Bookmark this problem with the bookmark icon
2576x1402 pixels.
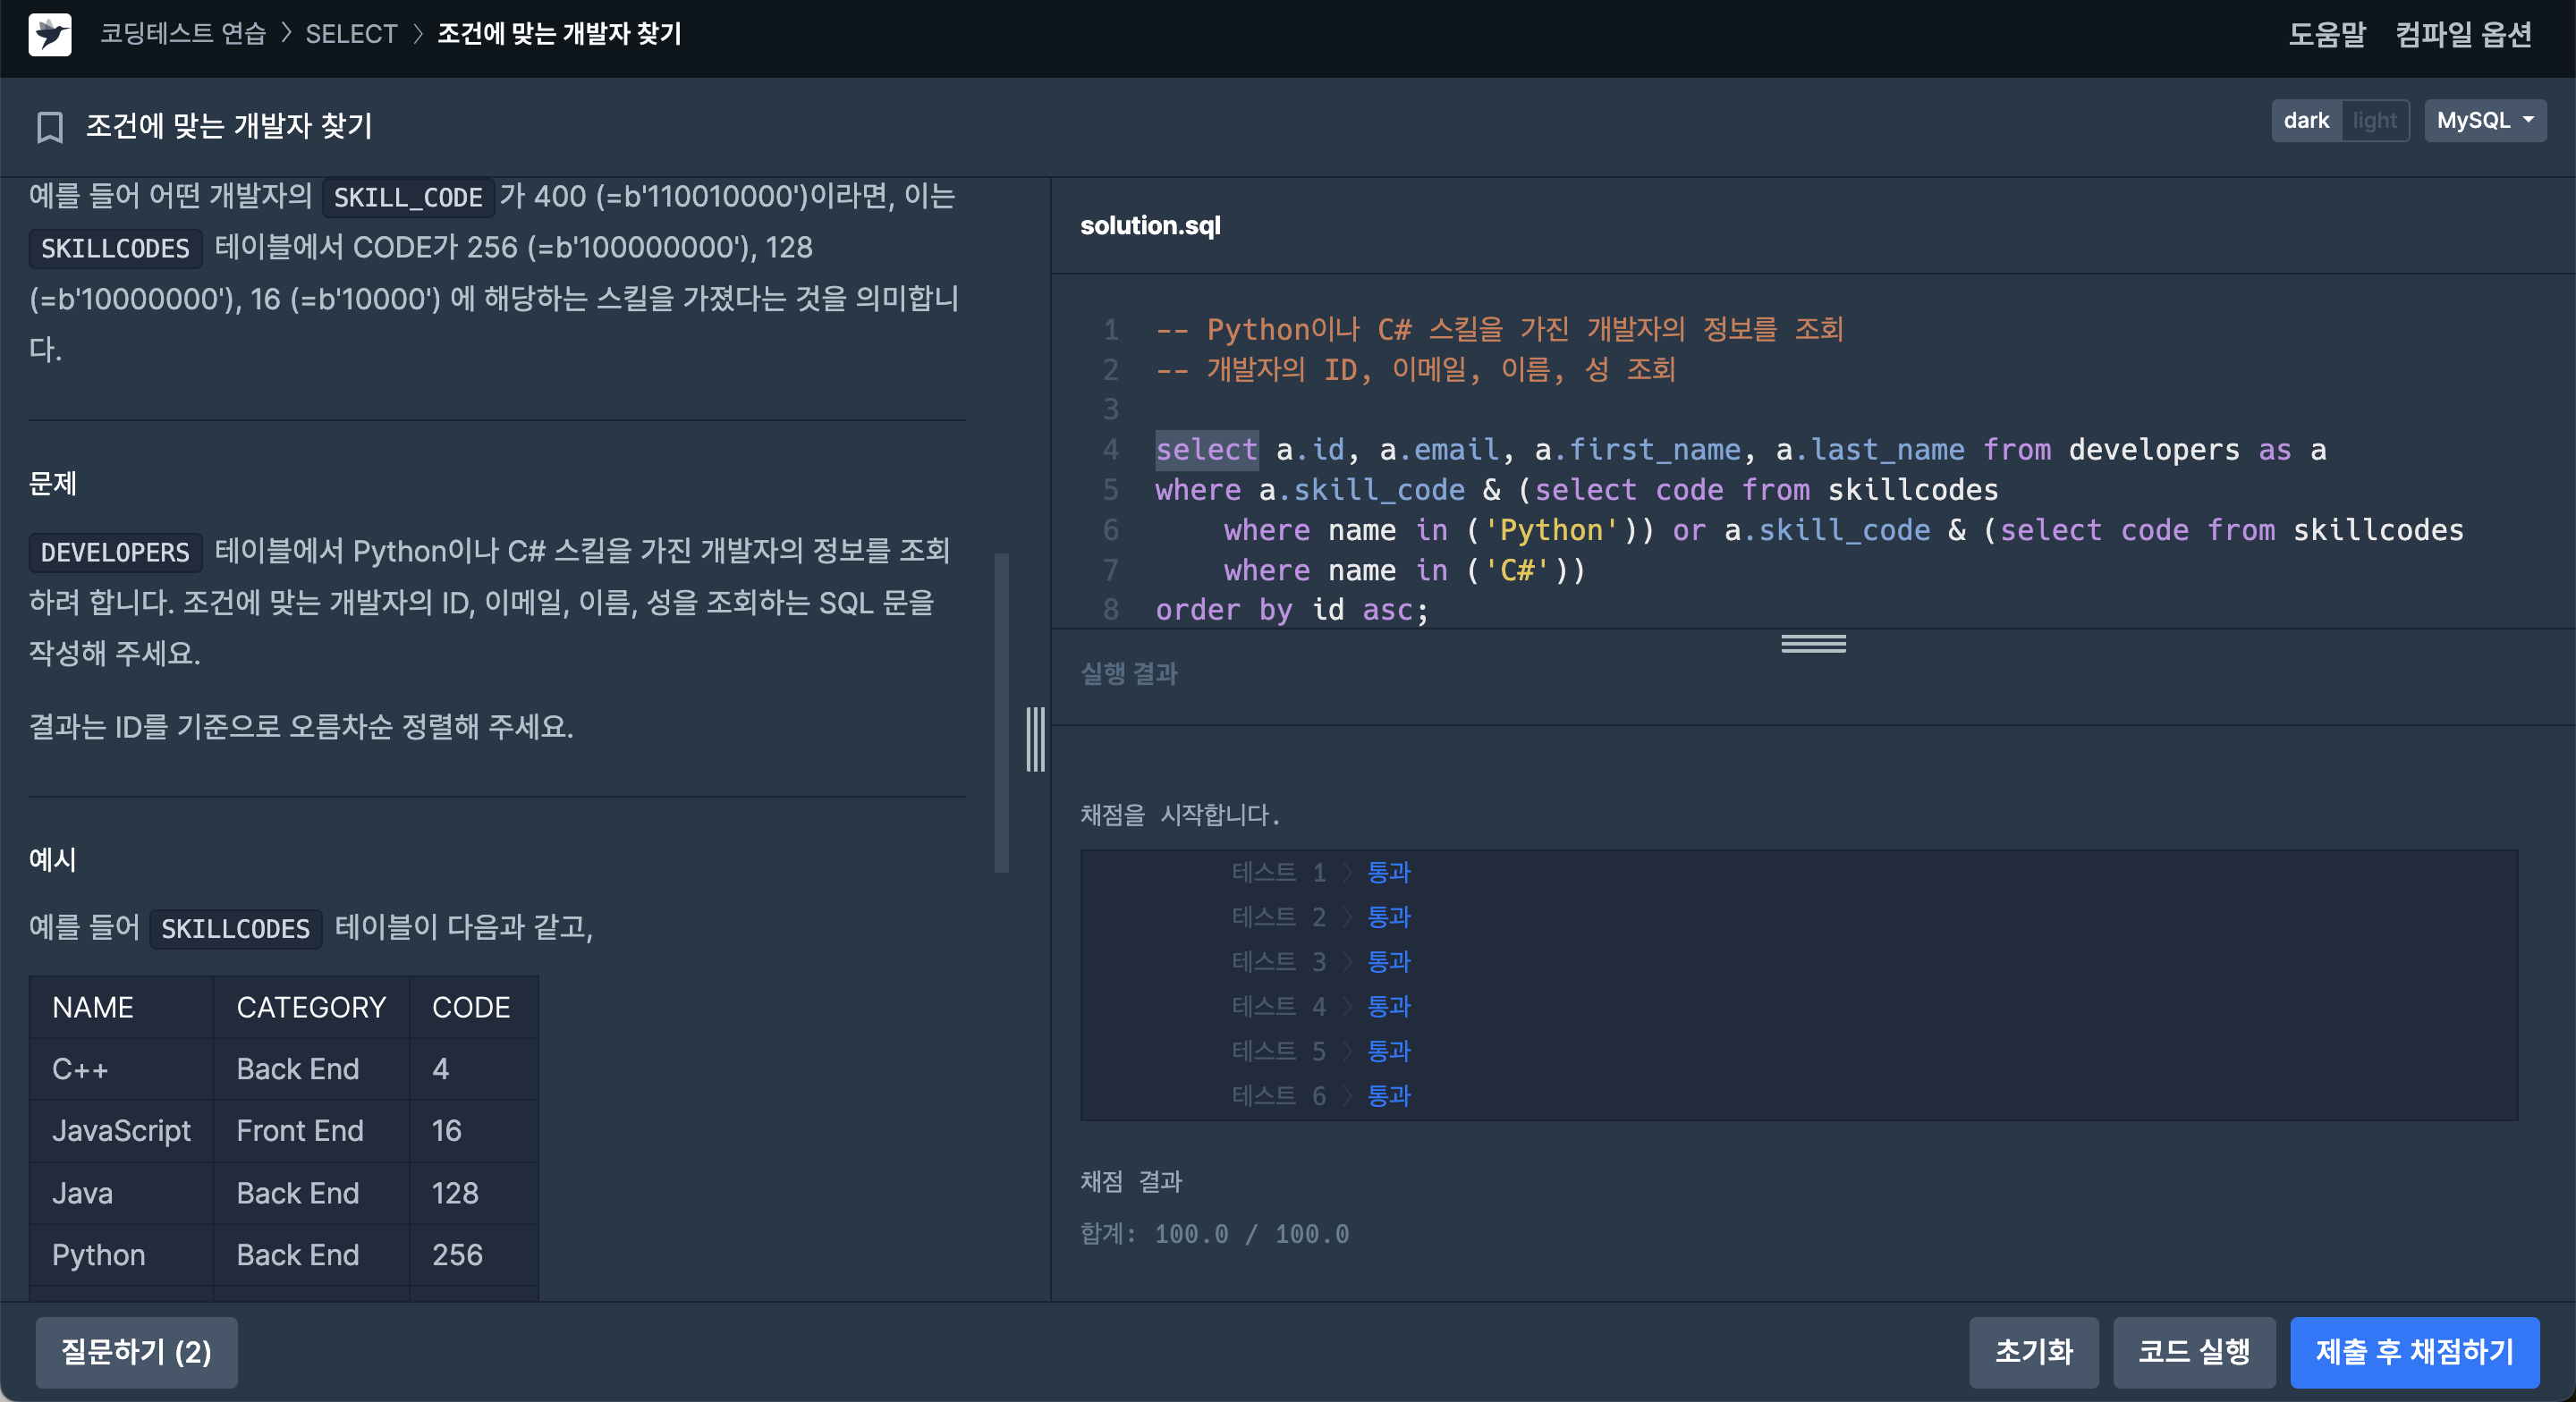coord(49,127)
